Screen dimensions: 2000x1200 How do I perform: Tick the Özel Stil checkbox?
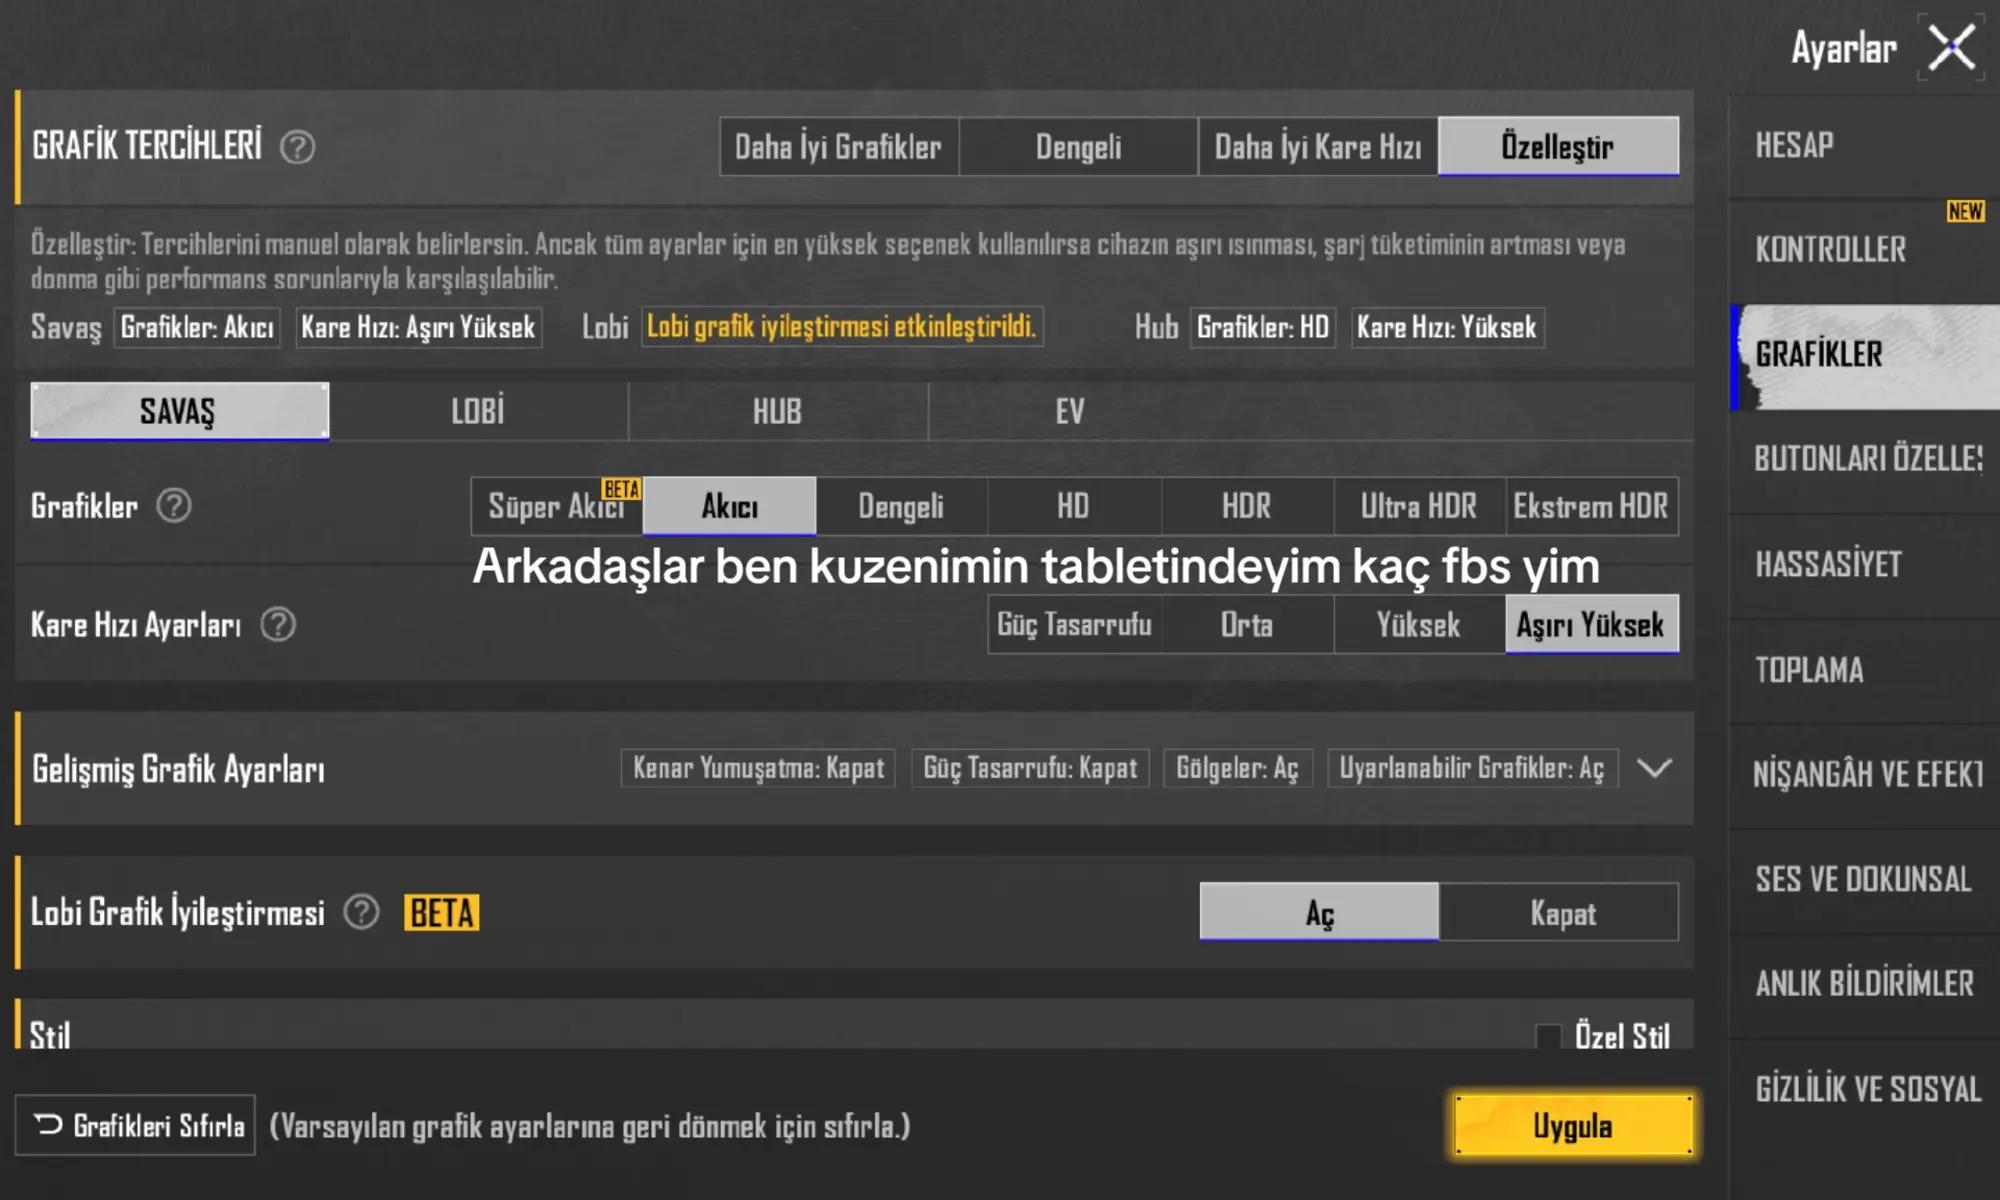1548,1036
